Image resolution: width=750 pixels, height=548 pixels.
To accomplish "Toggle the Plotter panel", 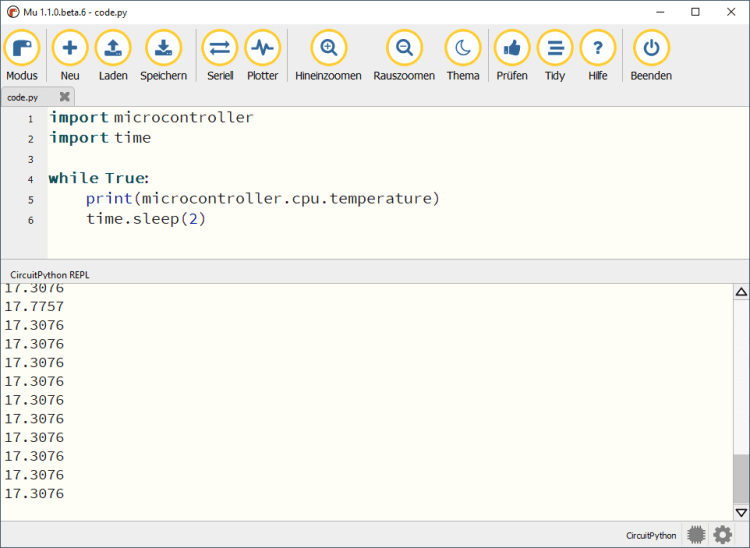I will coord(262,48).
